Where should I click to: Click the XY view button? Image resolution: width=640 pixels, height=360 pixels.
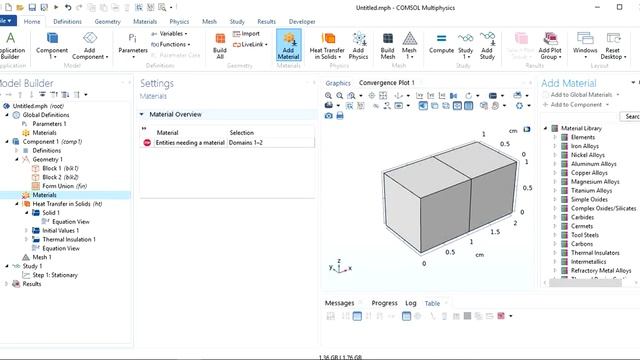click(x=419, y=96)
